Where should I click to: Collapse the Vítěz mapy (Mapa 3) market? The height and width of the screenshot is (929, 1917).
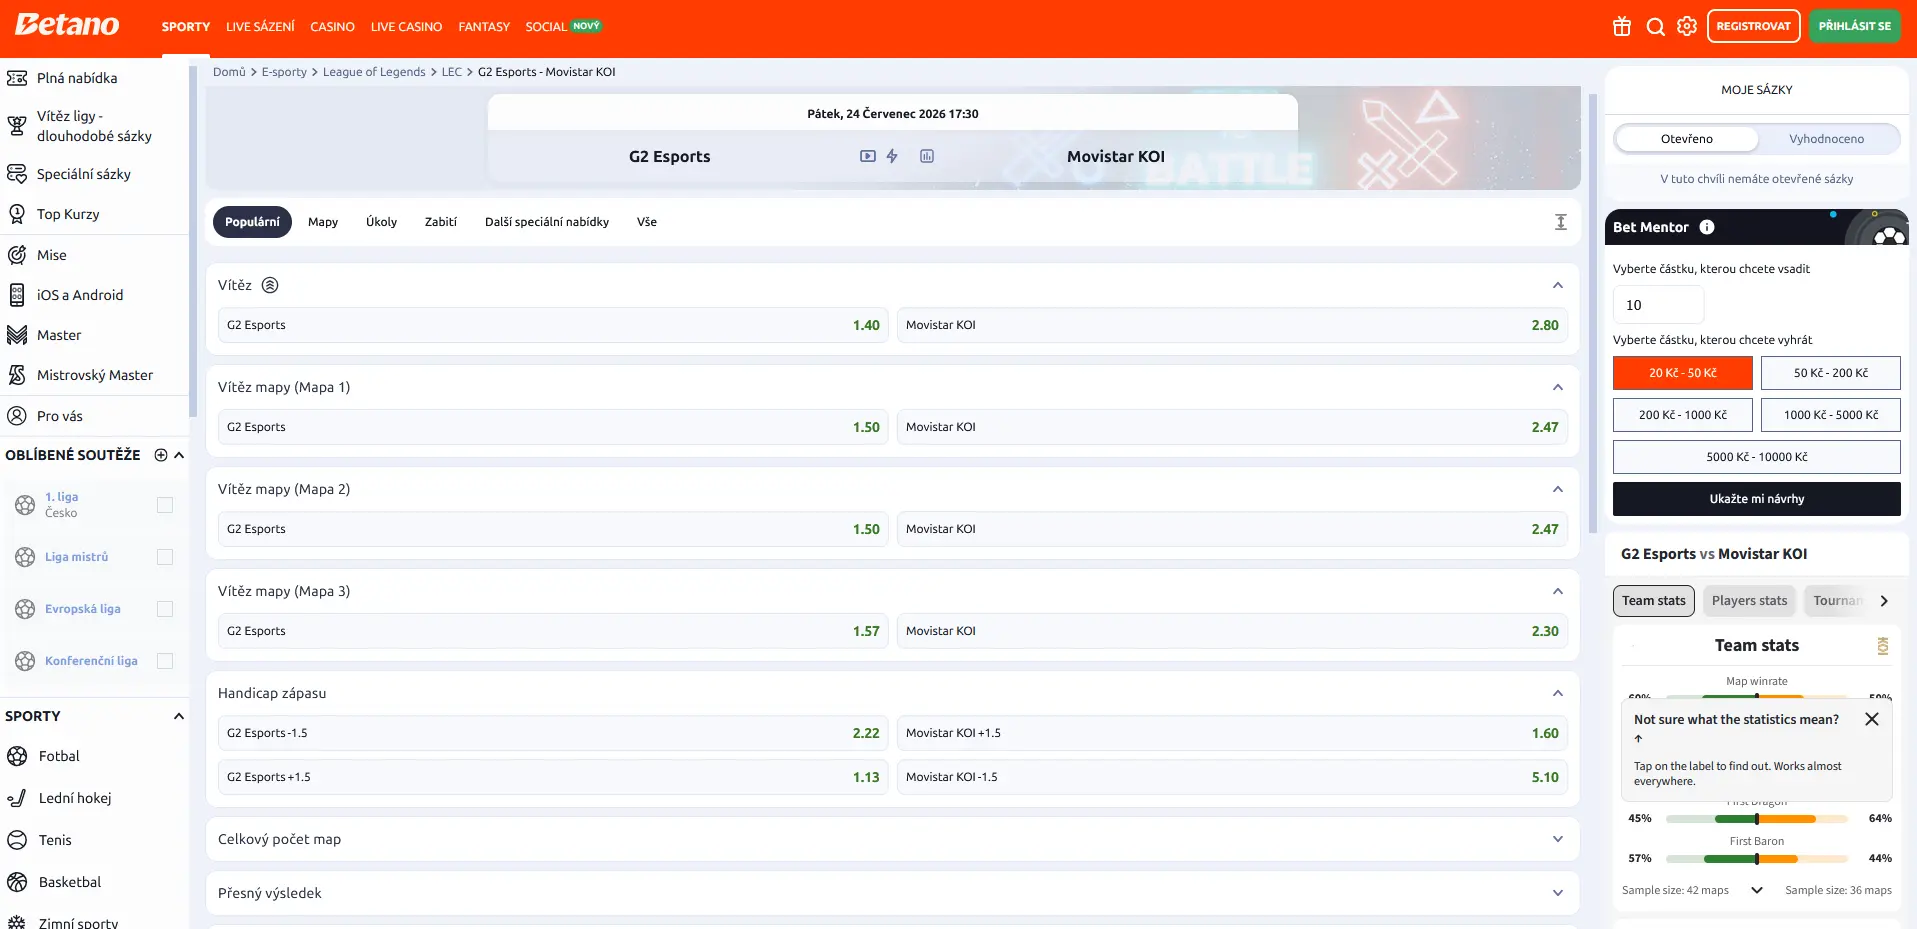click(1558, 591)
